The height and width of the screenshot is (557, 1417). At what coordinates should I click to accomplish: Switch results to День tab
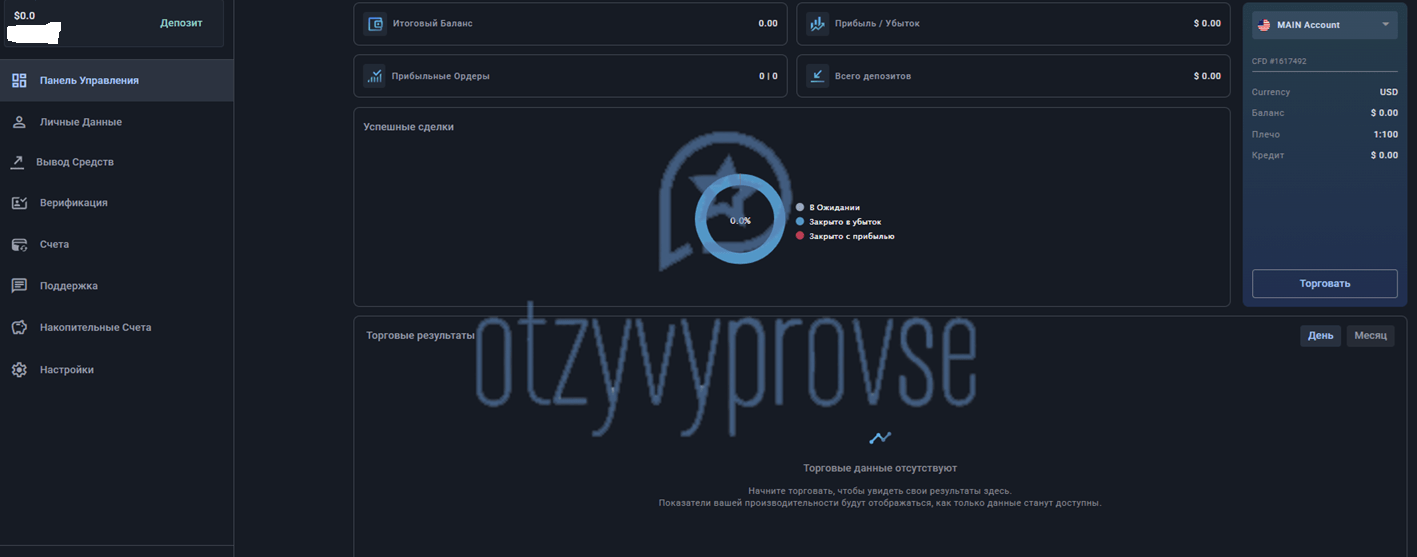click(1320, 336)
